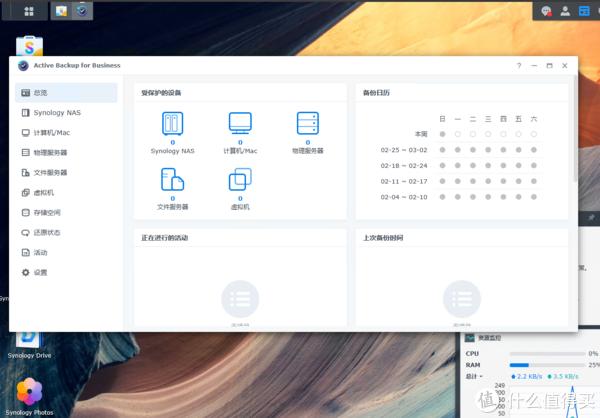Click the 计算机/Mac device count 0
600x418 pixels.
[x=240, y=142]
